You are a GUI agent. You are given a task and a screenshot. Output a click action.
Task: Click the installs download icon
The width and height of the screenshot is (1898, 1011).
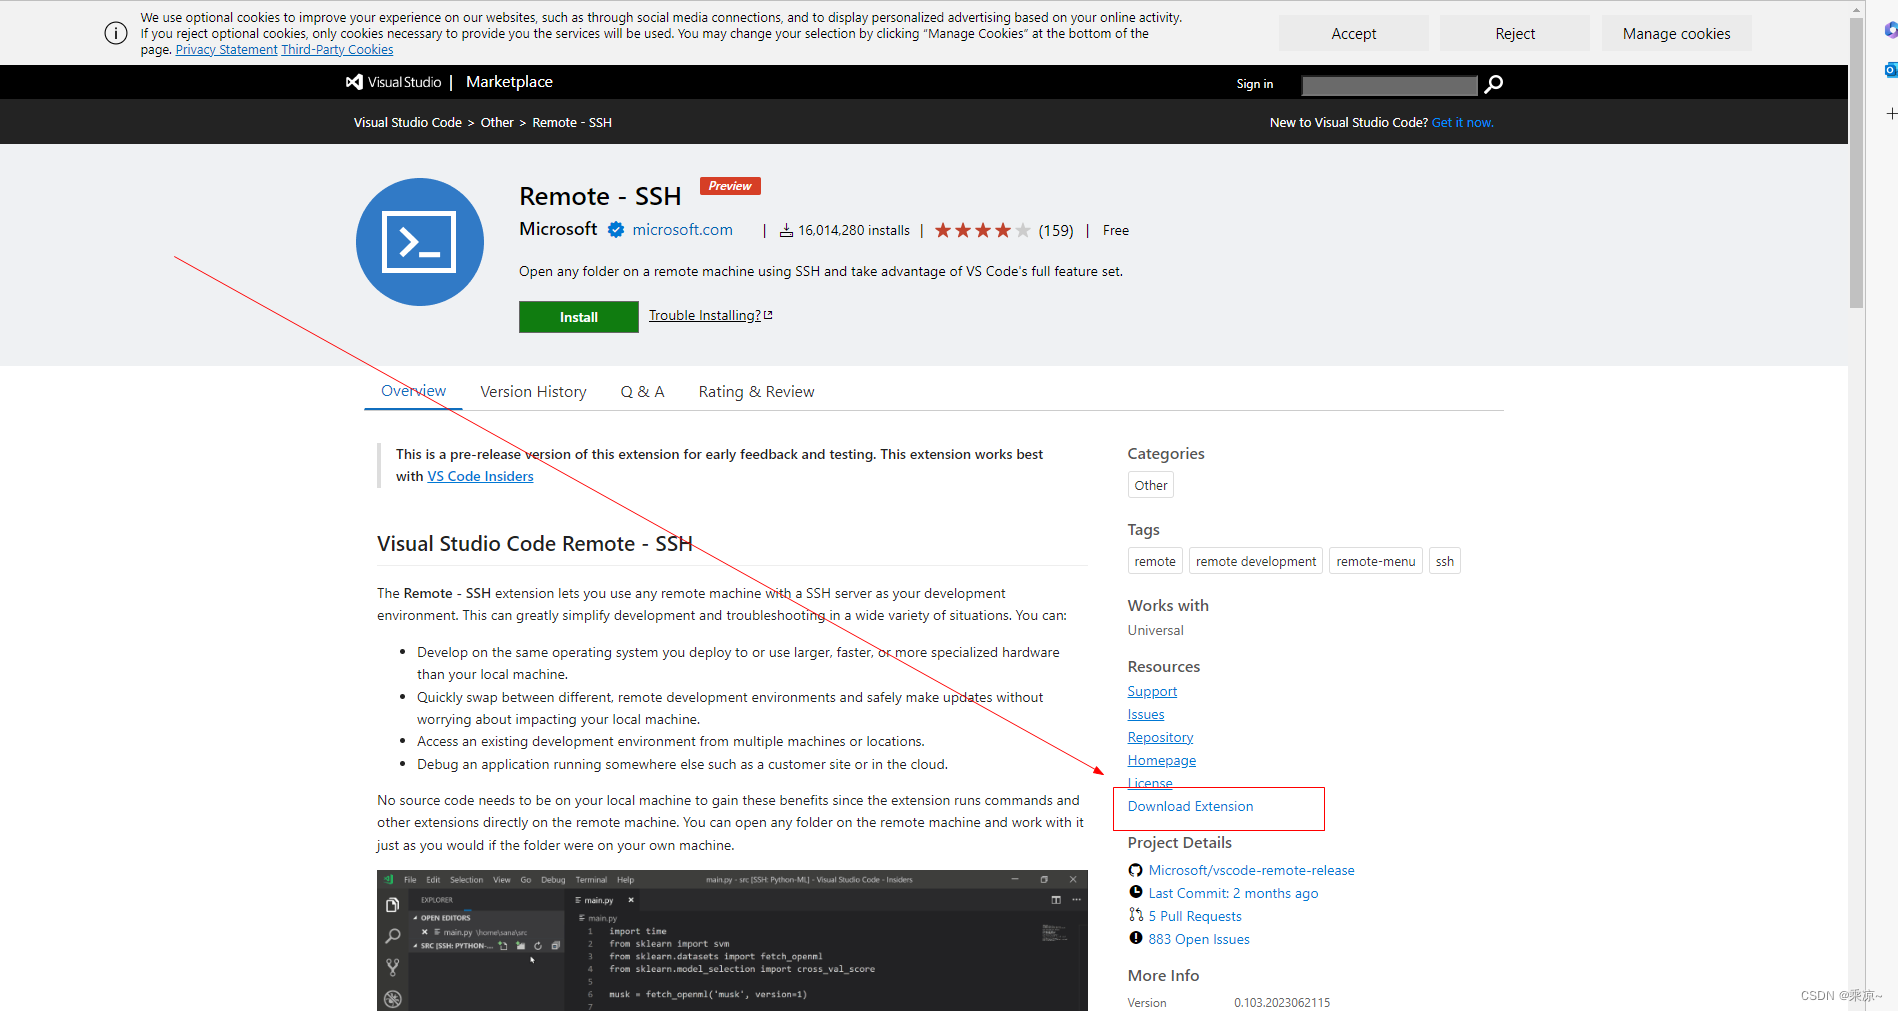tap(786, 231)
